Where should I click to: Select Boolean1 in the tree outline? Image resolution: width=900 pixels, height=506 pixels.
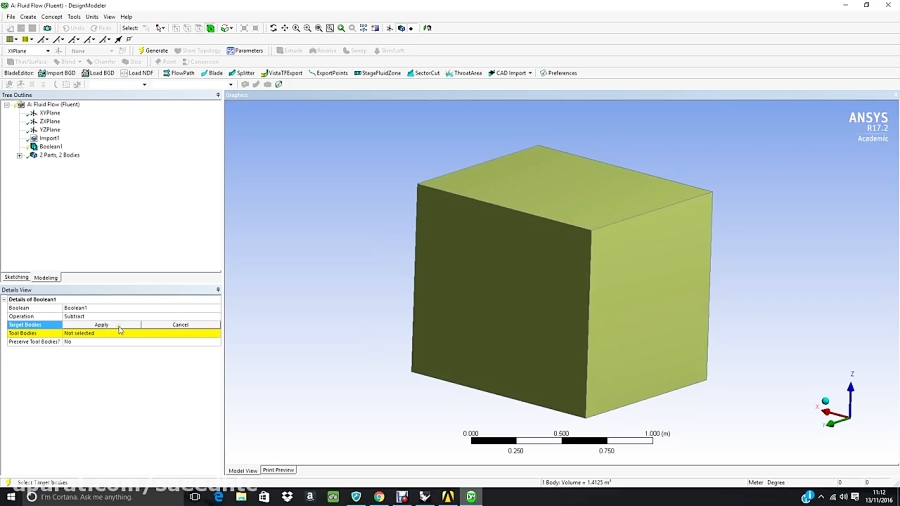51,147
